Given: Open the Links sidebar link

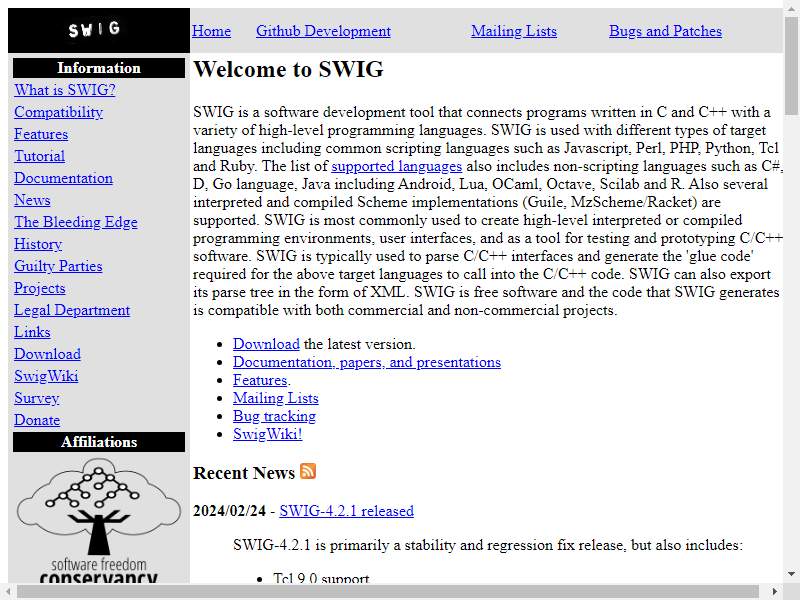Looking at the screenshot, I should coord(32,332).
